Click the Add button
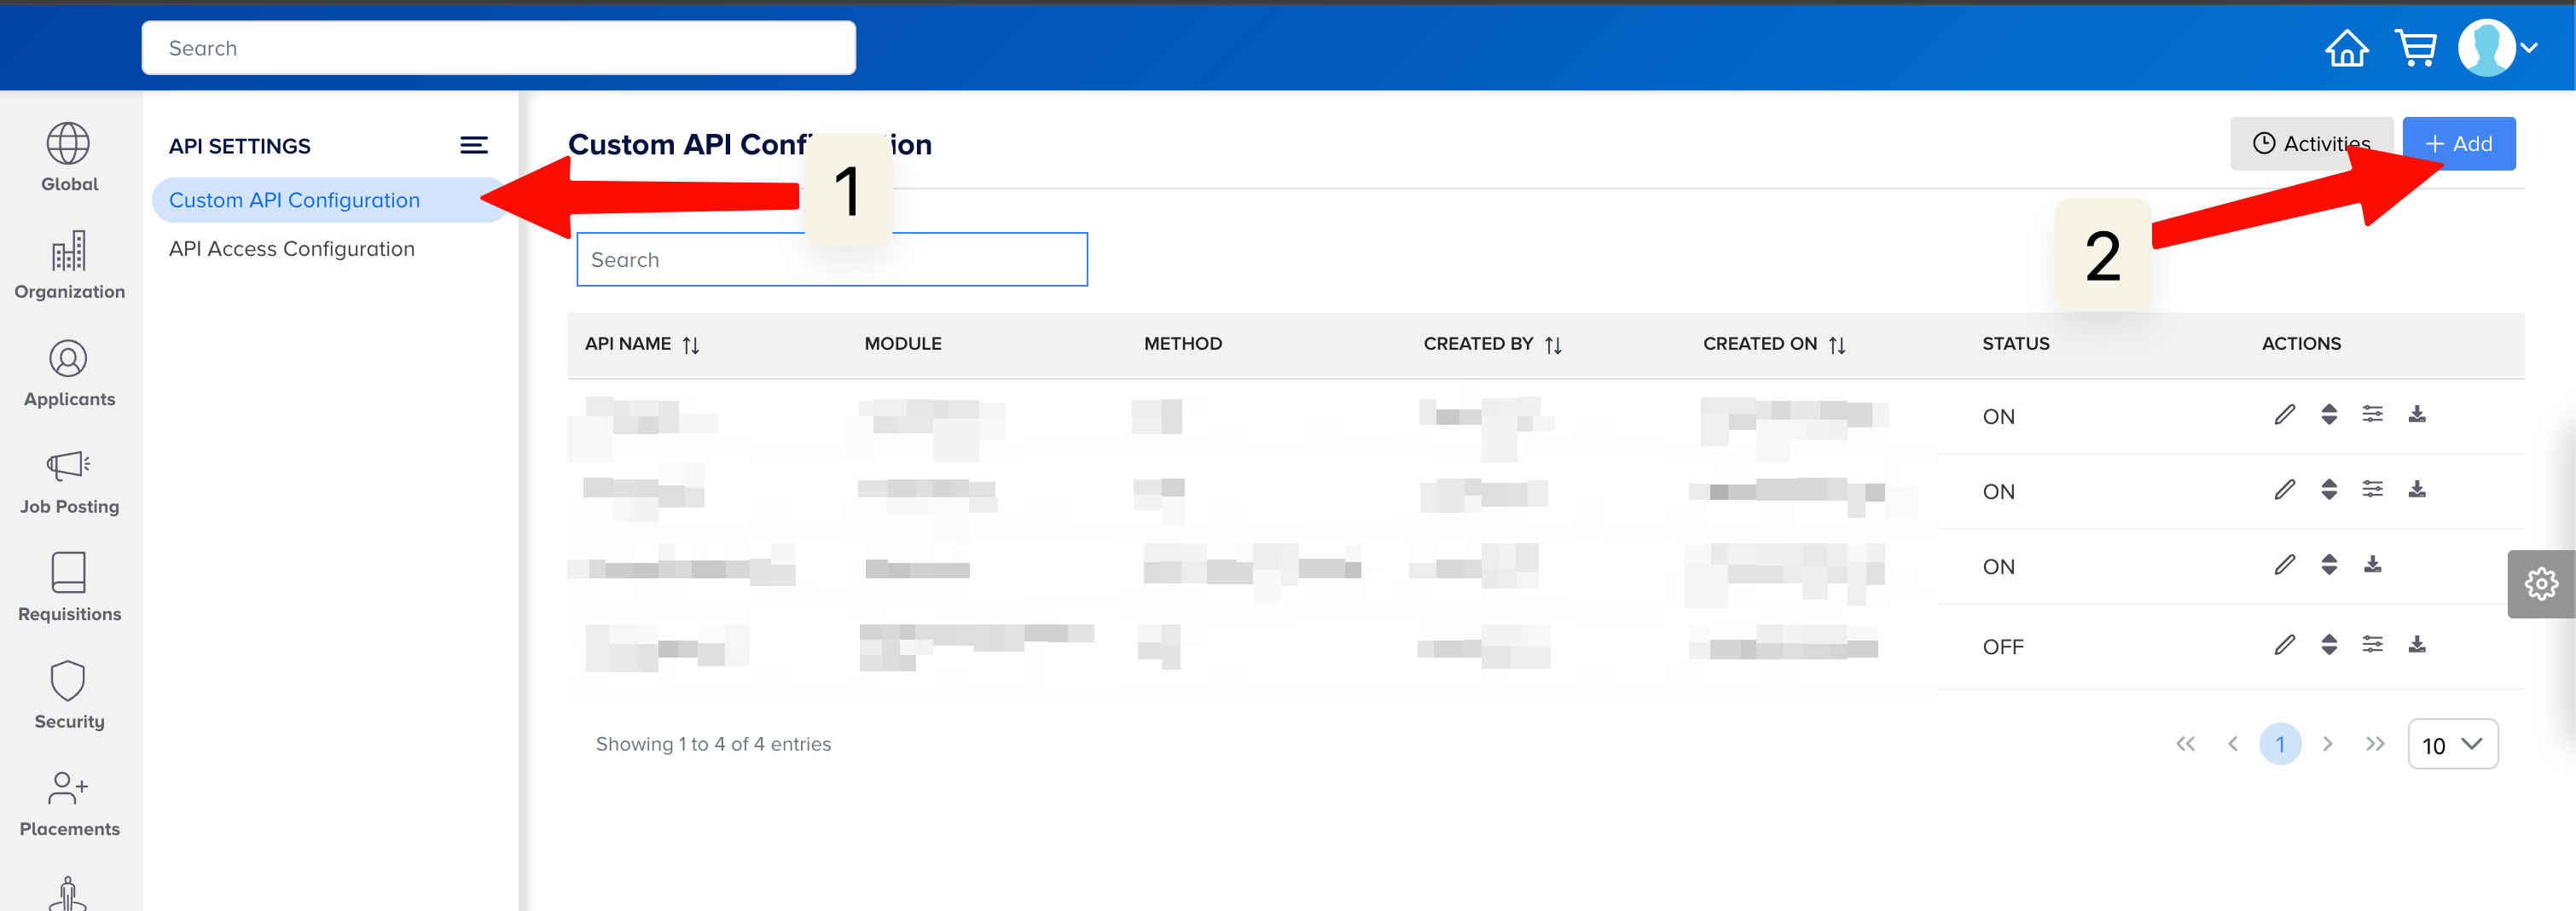The width and height of the screenshot is (2576, 911). click(2458, 144)
